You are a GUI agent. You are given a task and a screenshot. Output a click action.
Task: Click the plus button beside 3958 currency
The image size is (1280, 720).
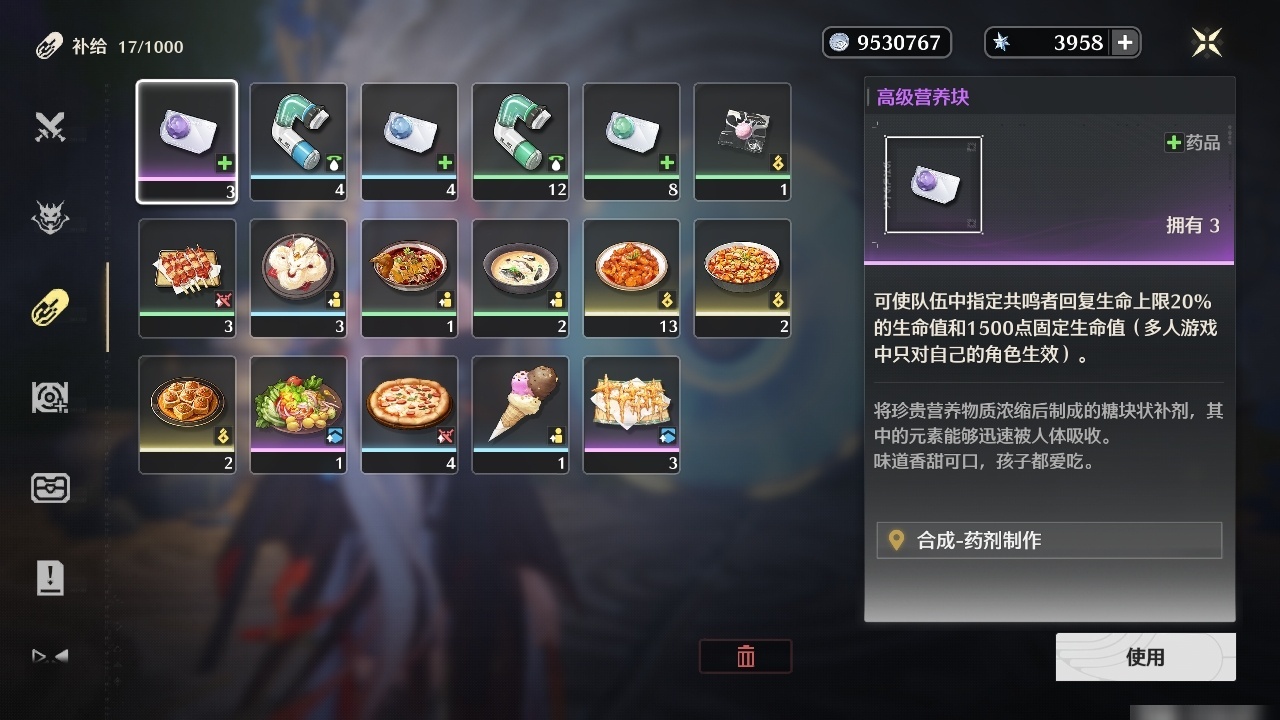(x=1125, y=42)
